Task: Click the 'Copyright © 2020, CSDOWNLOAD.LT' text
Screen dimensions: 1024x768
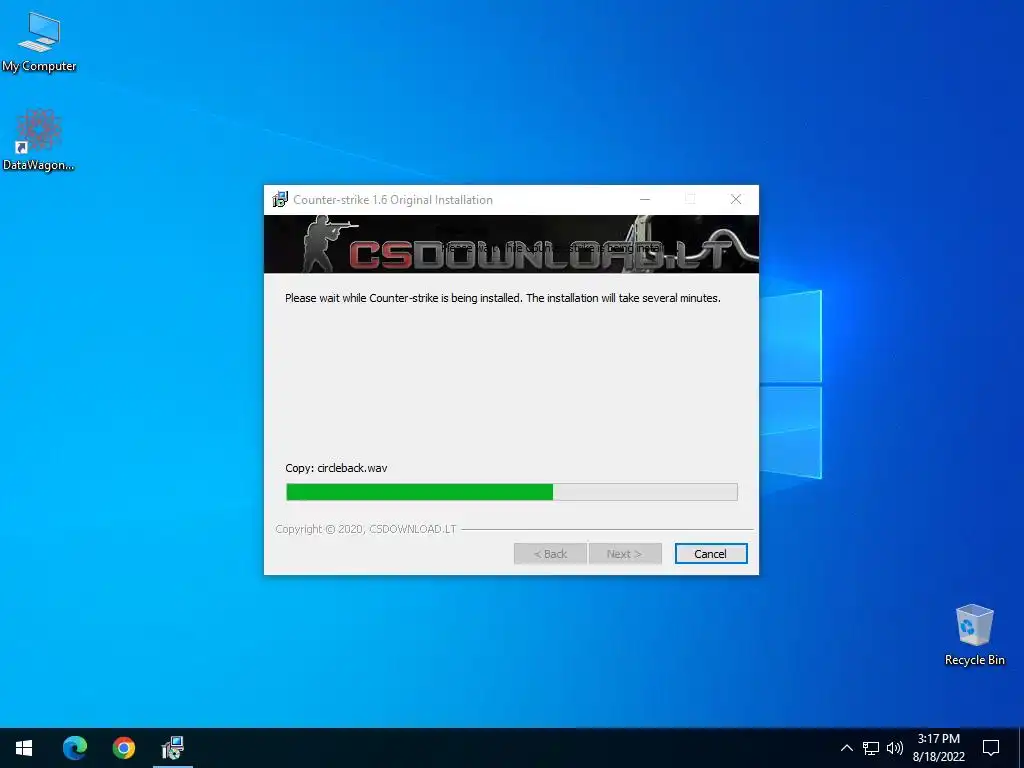Action: [366, 529]
